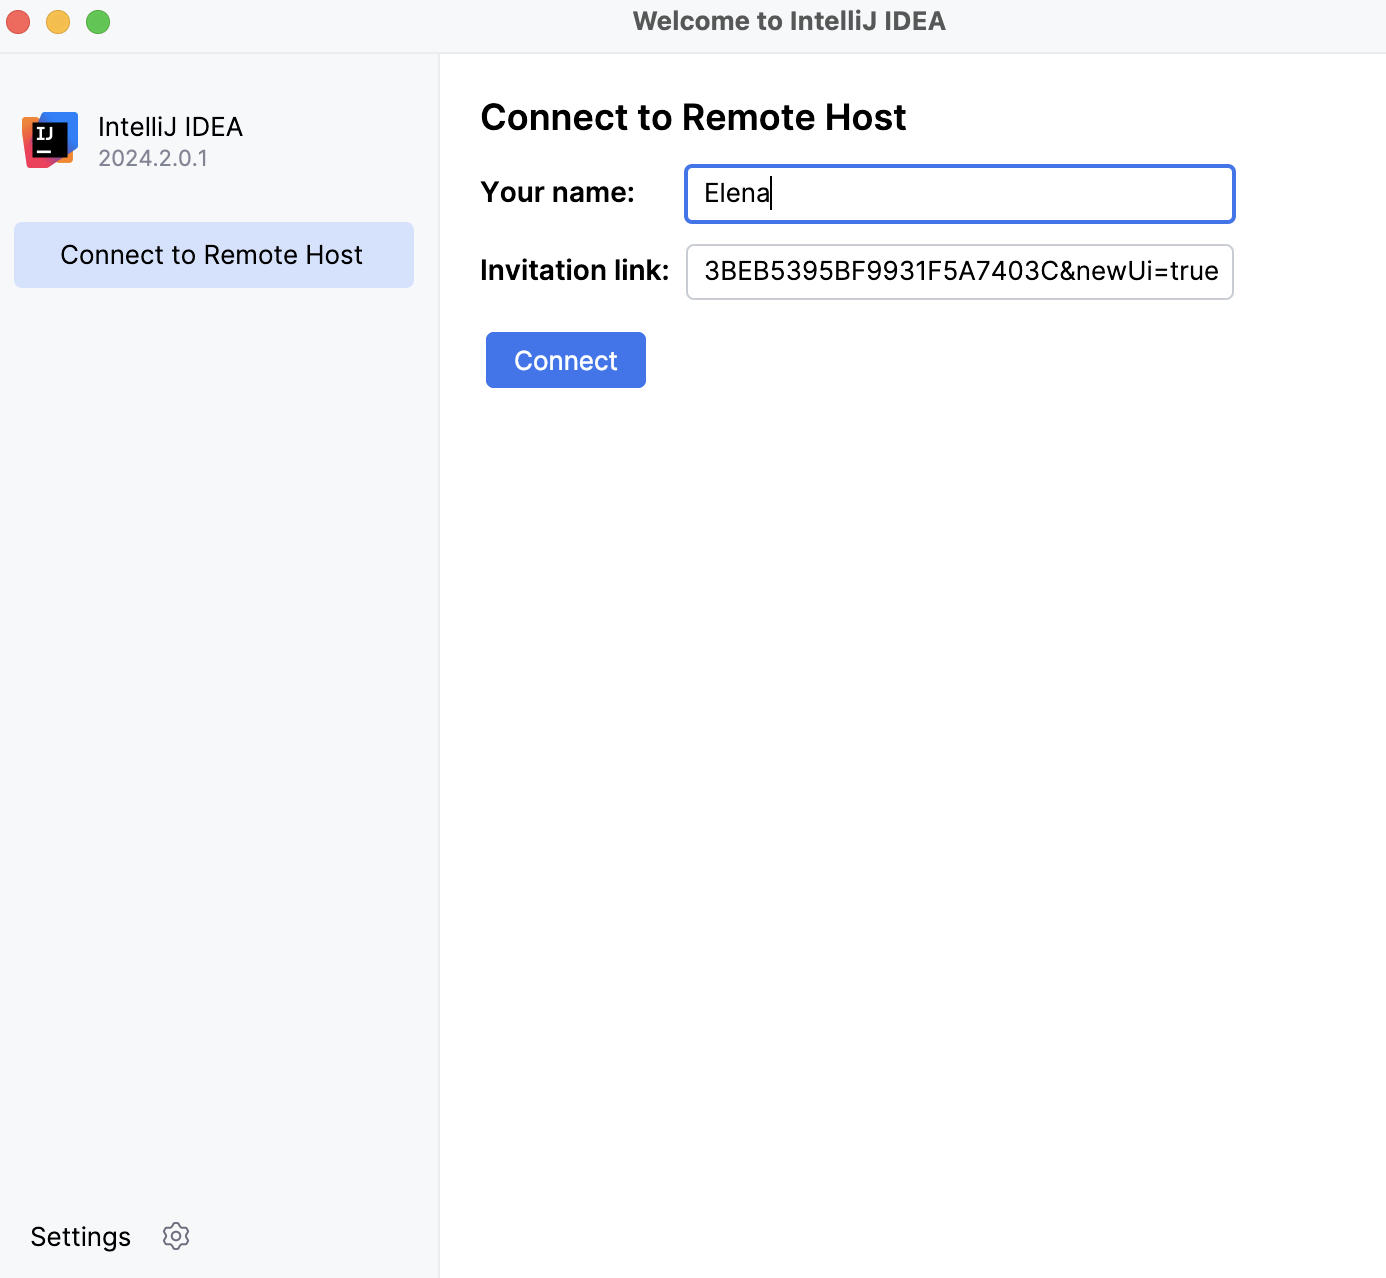1386x1278 pixels.
Task: Zoom the window with the green button
Action: point(97,21)
